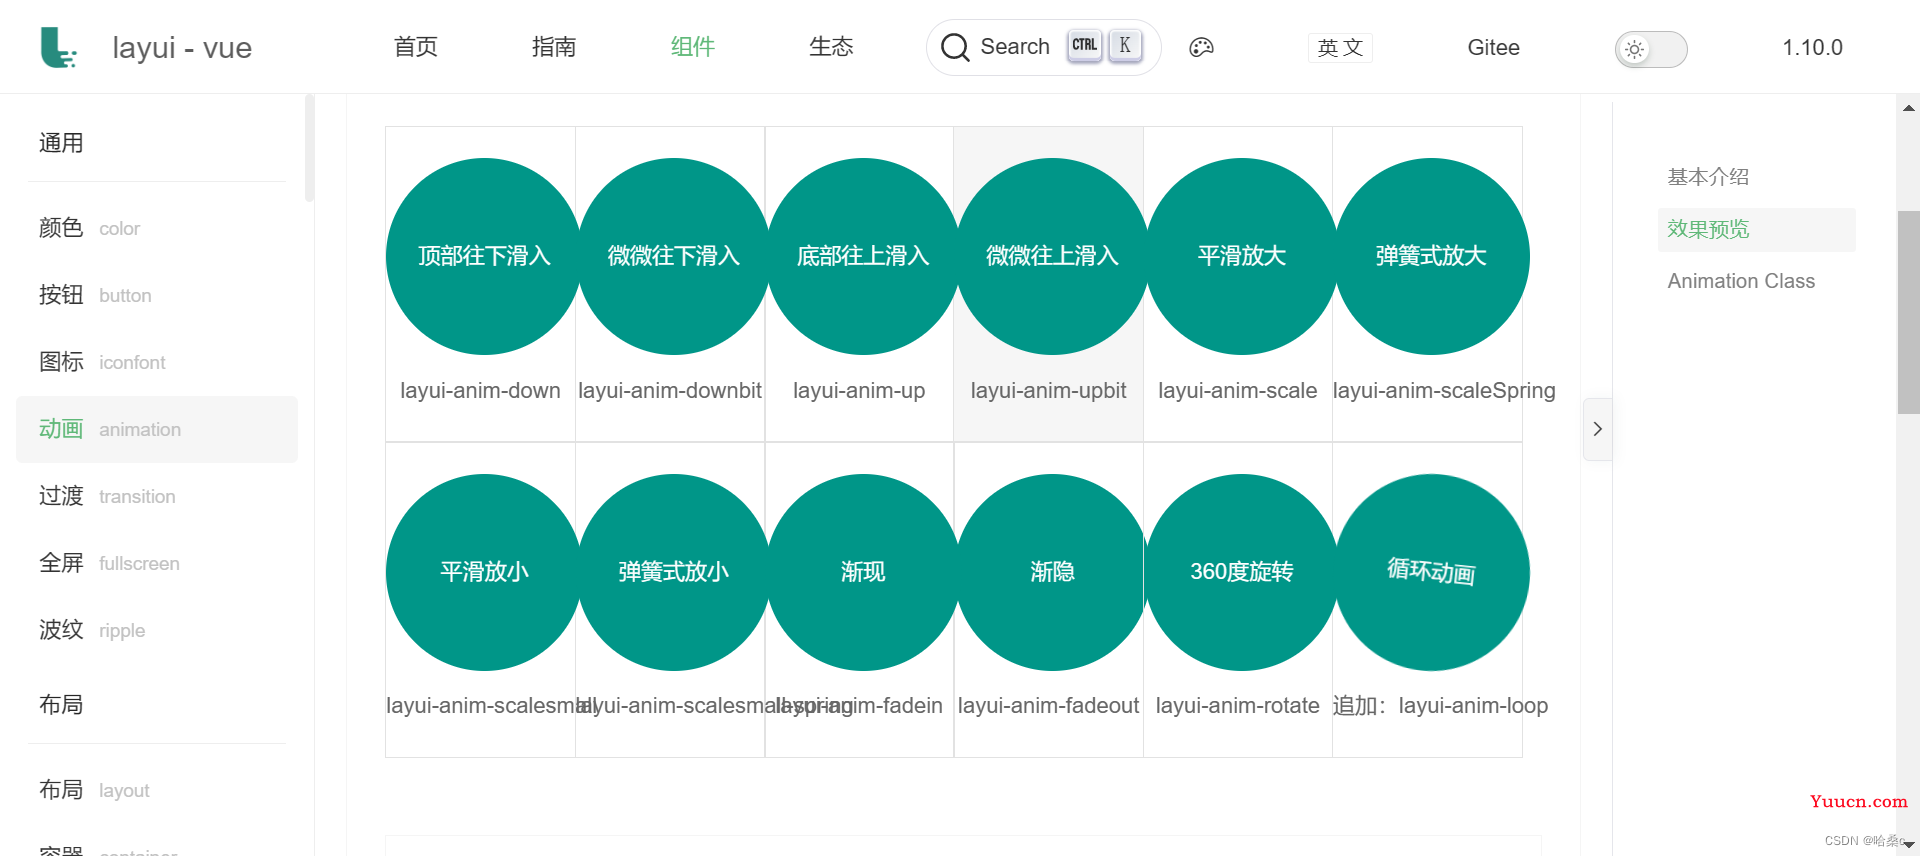Click the page vertical scrollbar thumb
This screenshot has width=1920, height=856.
[x=1909, y=312]
